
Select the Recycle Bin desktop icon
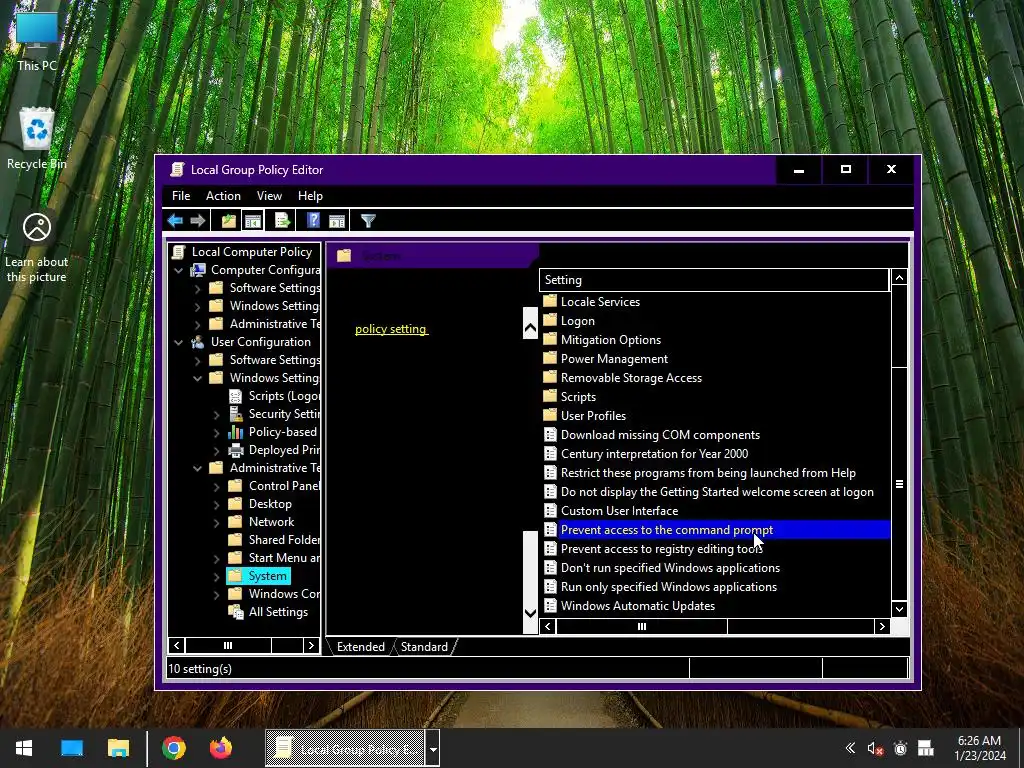coord(37,138)
